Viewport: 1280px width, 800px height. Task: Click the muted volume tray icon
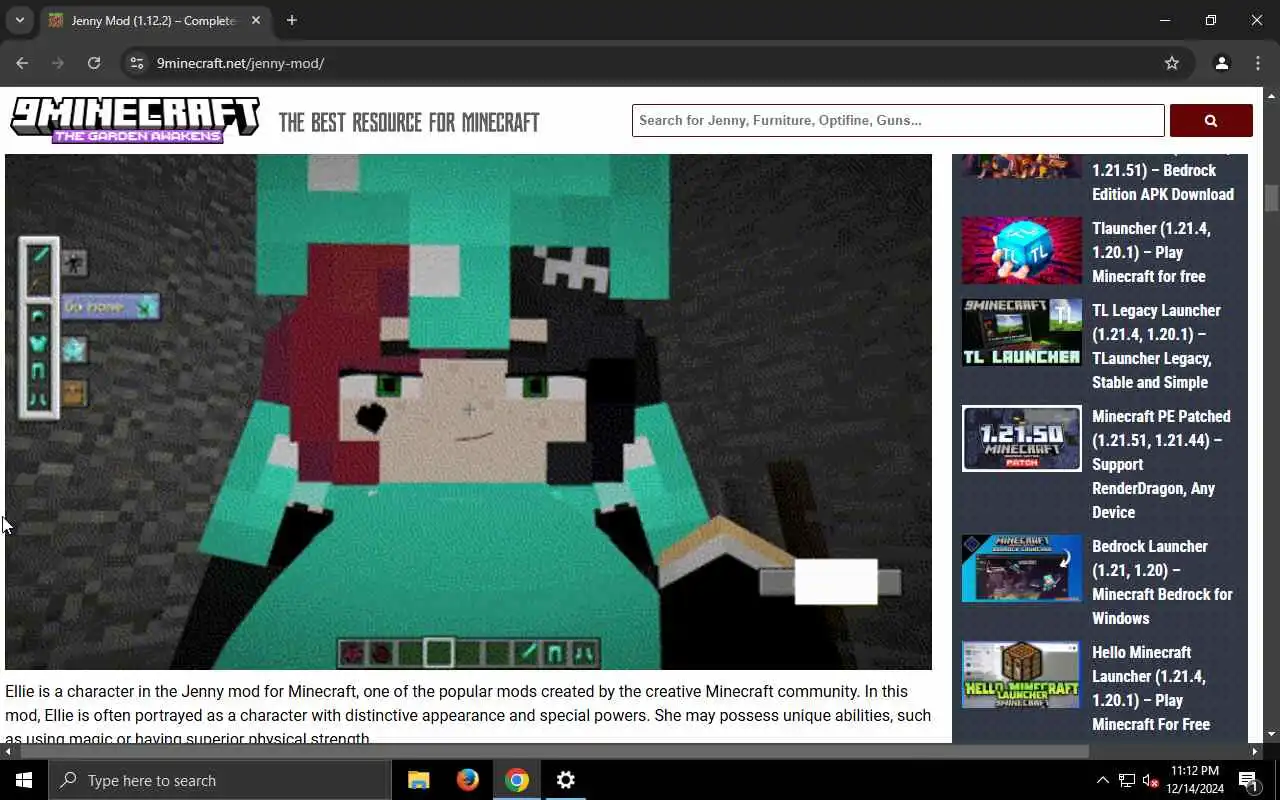1150,780
